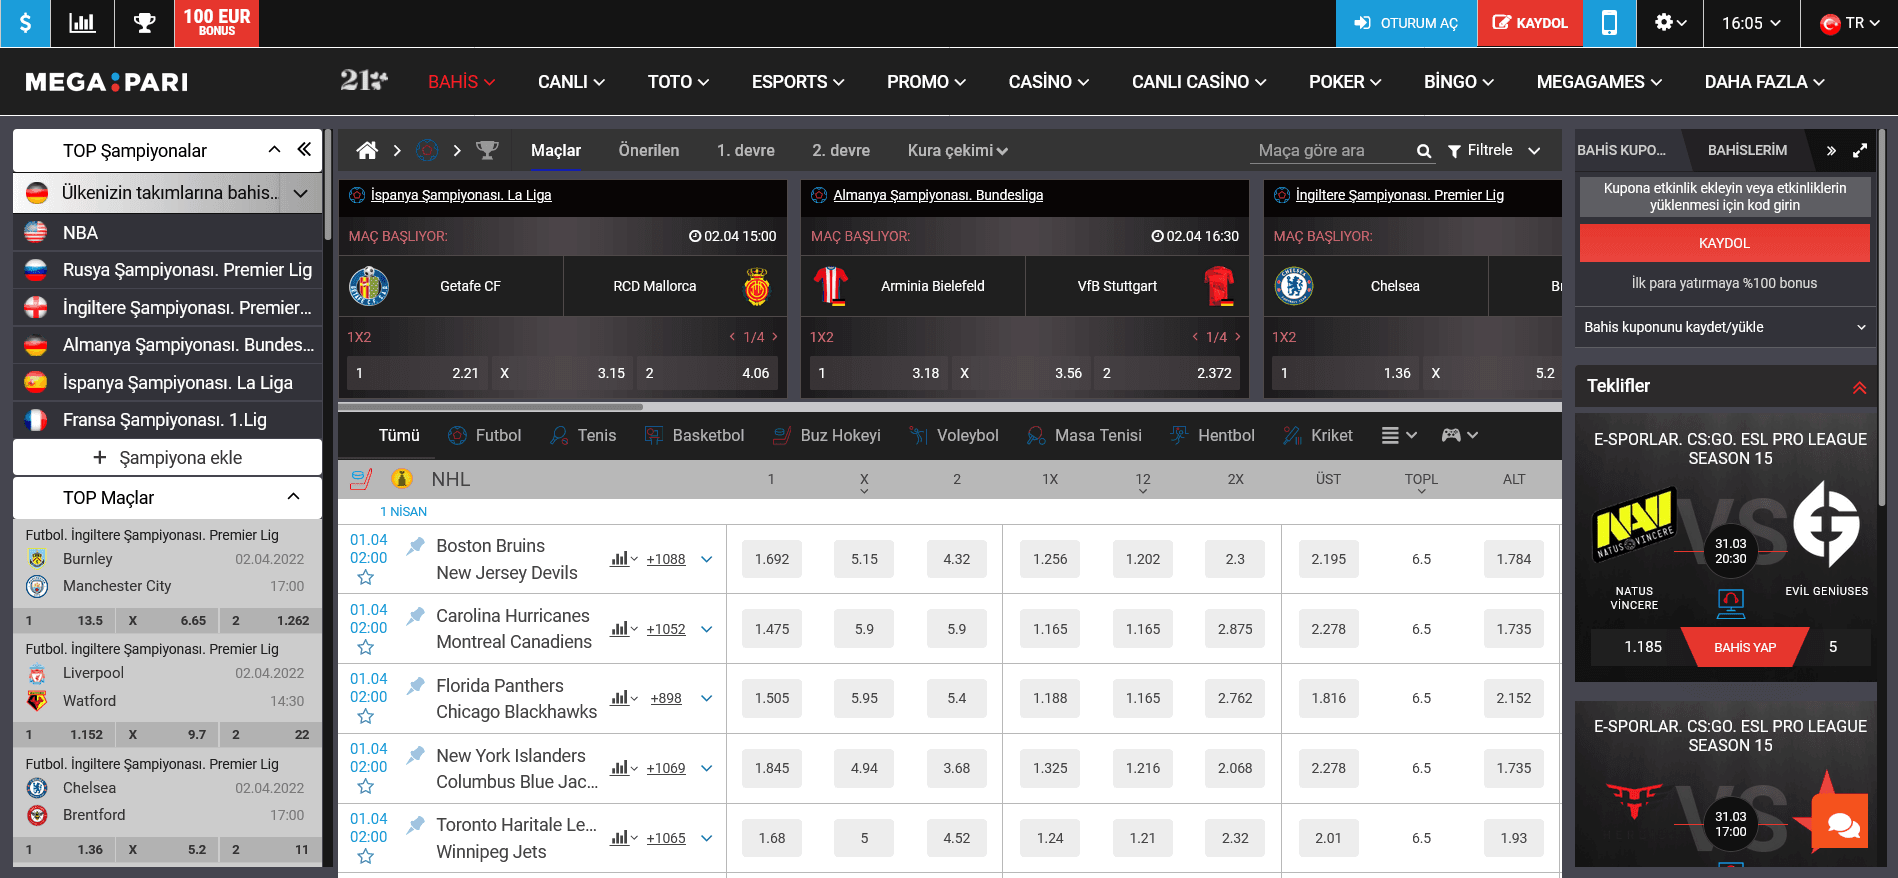Click Şampiyona ekle button
Image resolution: width=1898 pixels, height=878 pixels.
pyautogui.click(x=167, y=457)
